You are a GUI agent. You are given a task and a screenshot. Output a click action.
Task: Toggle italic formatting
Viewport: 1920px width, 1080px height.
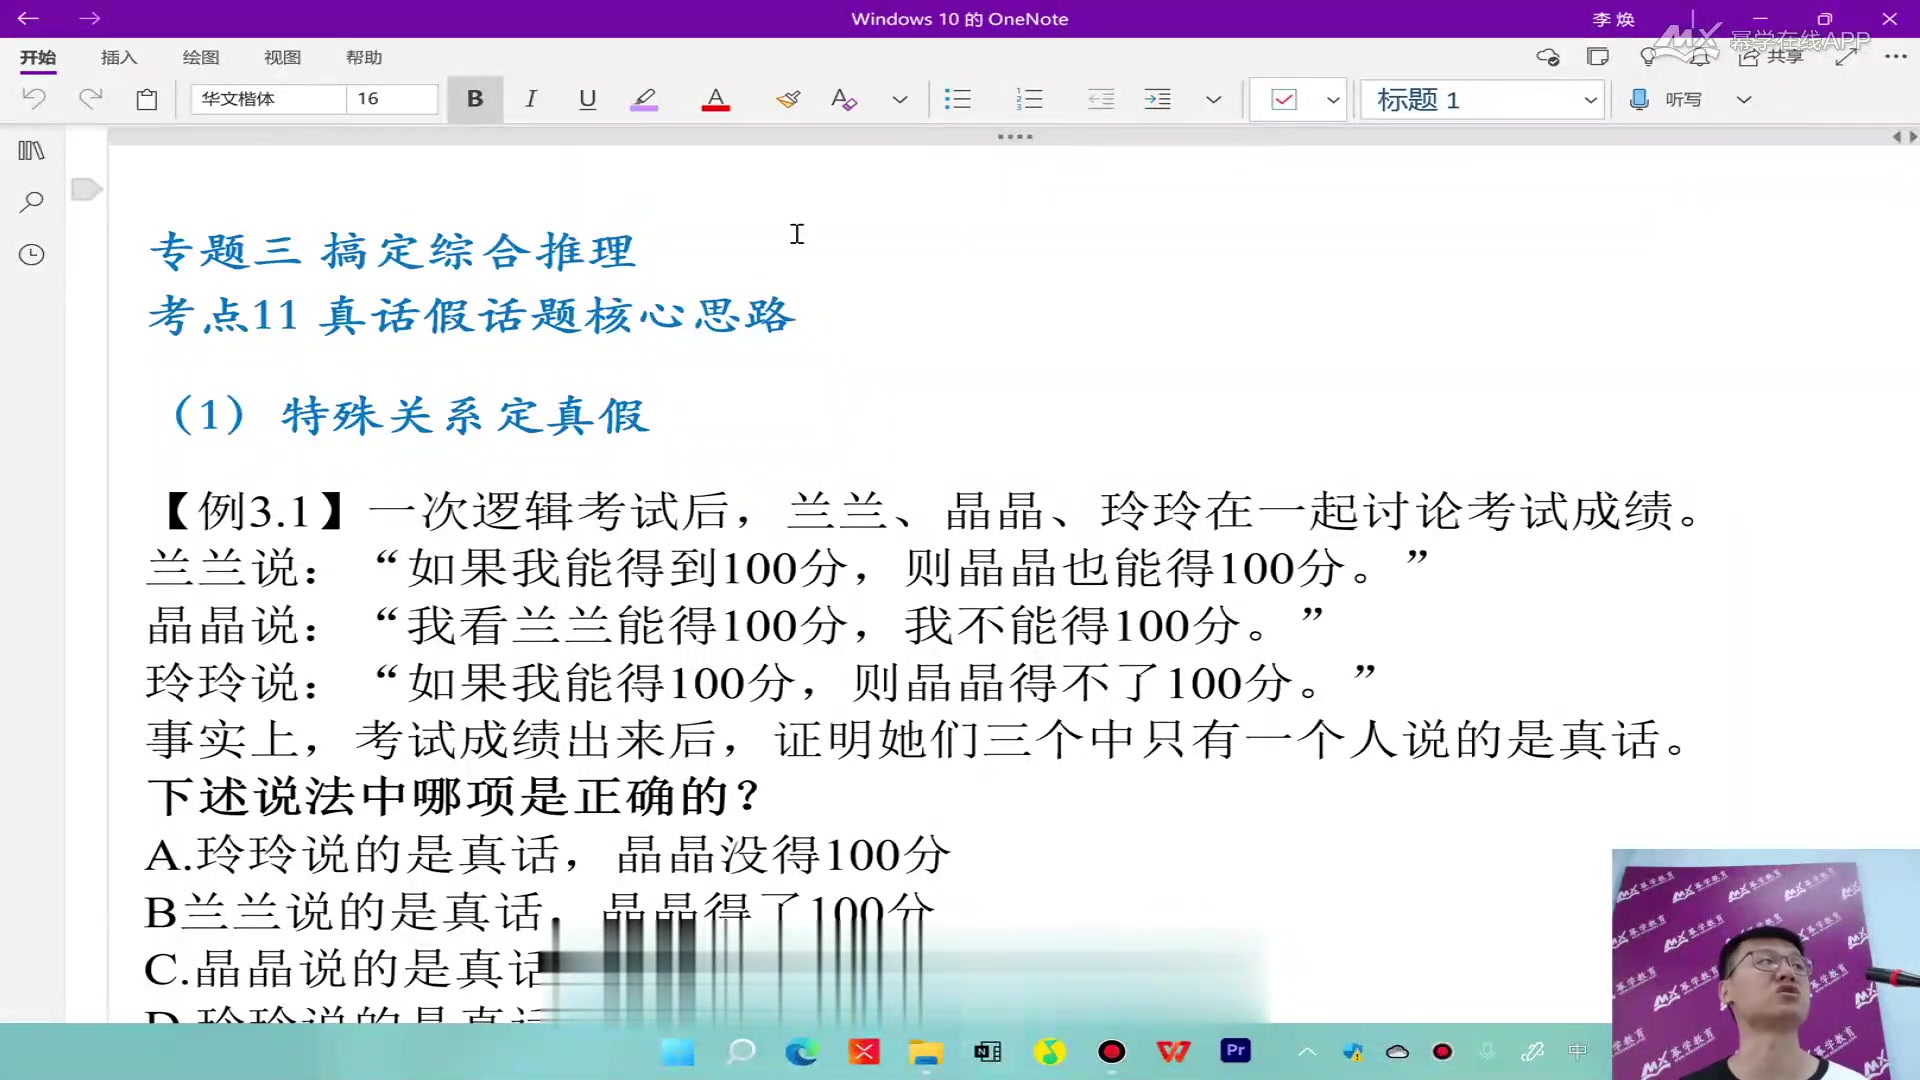[x=531, y=98]
